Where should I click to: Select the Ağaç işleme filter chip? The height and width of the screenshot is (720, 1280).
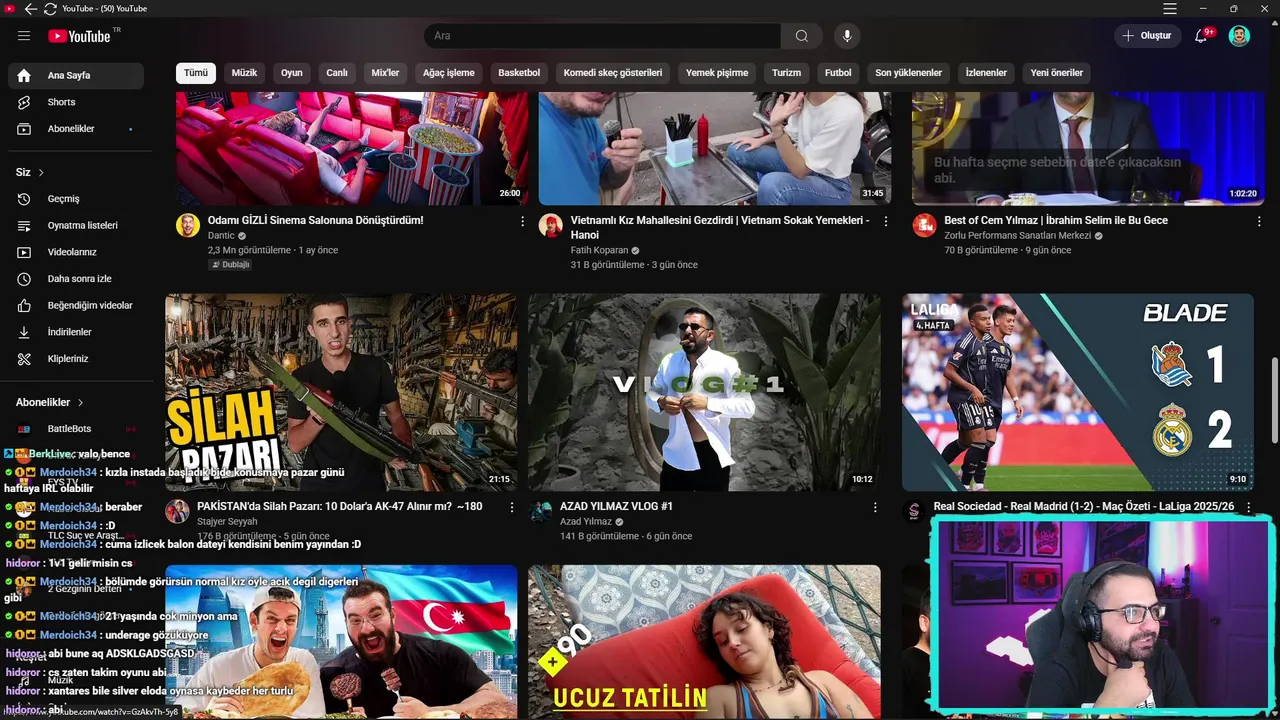[x=449, y=73]
